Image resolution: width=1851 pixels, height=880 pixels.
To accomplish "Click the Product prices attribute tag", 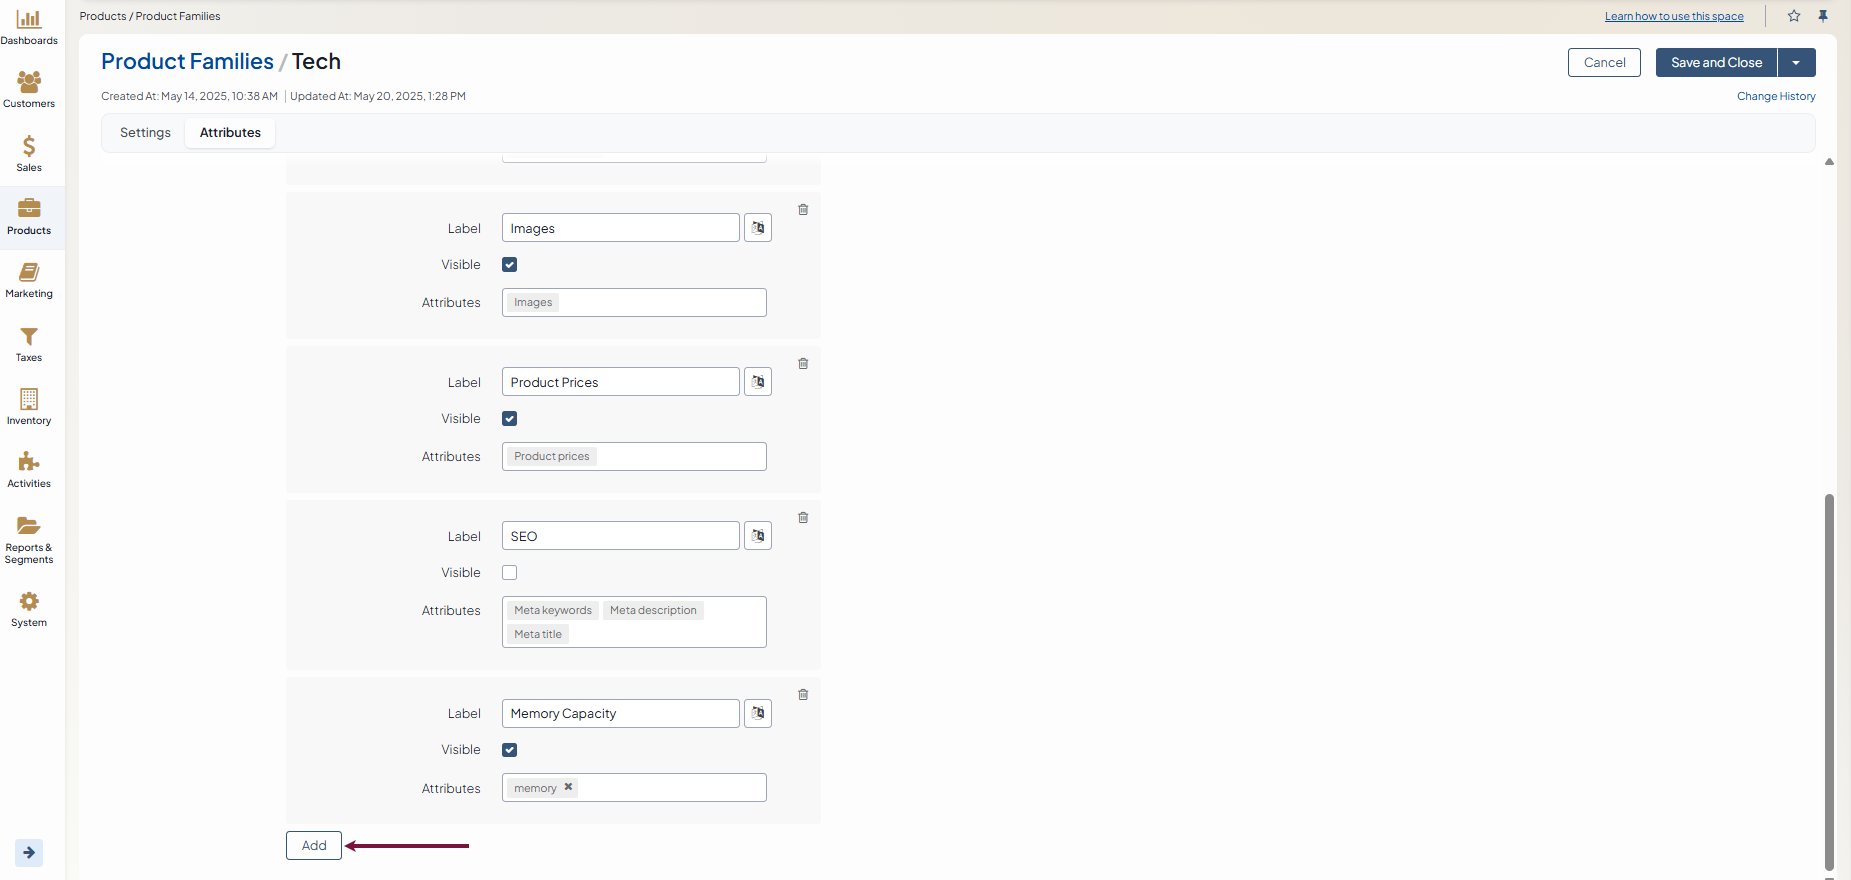I will [x=552, y=457].
